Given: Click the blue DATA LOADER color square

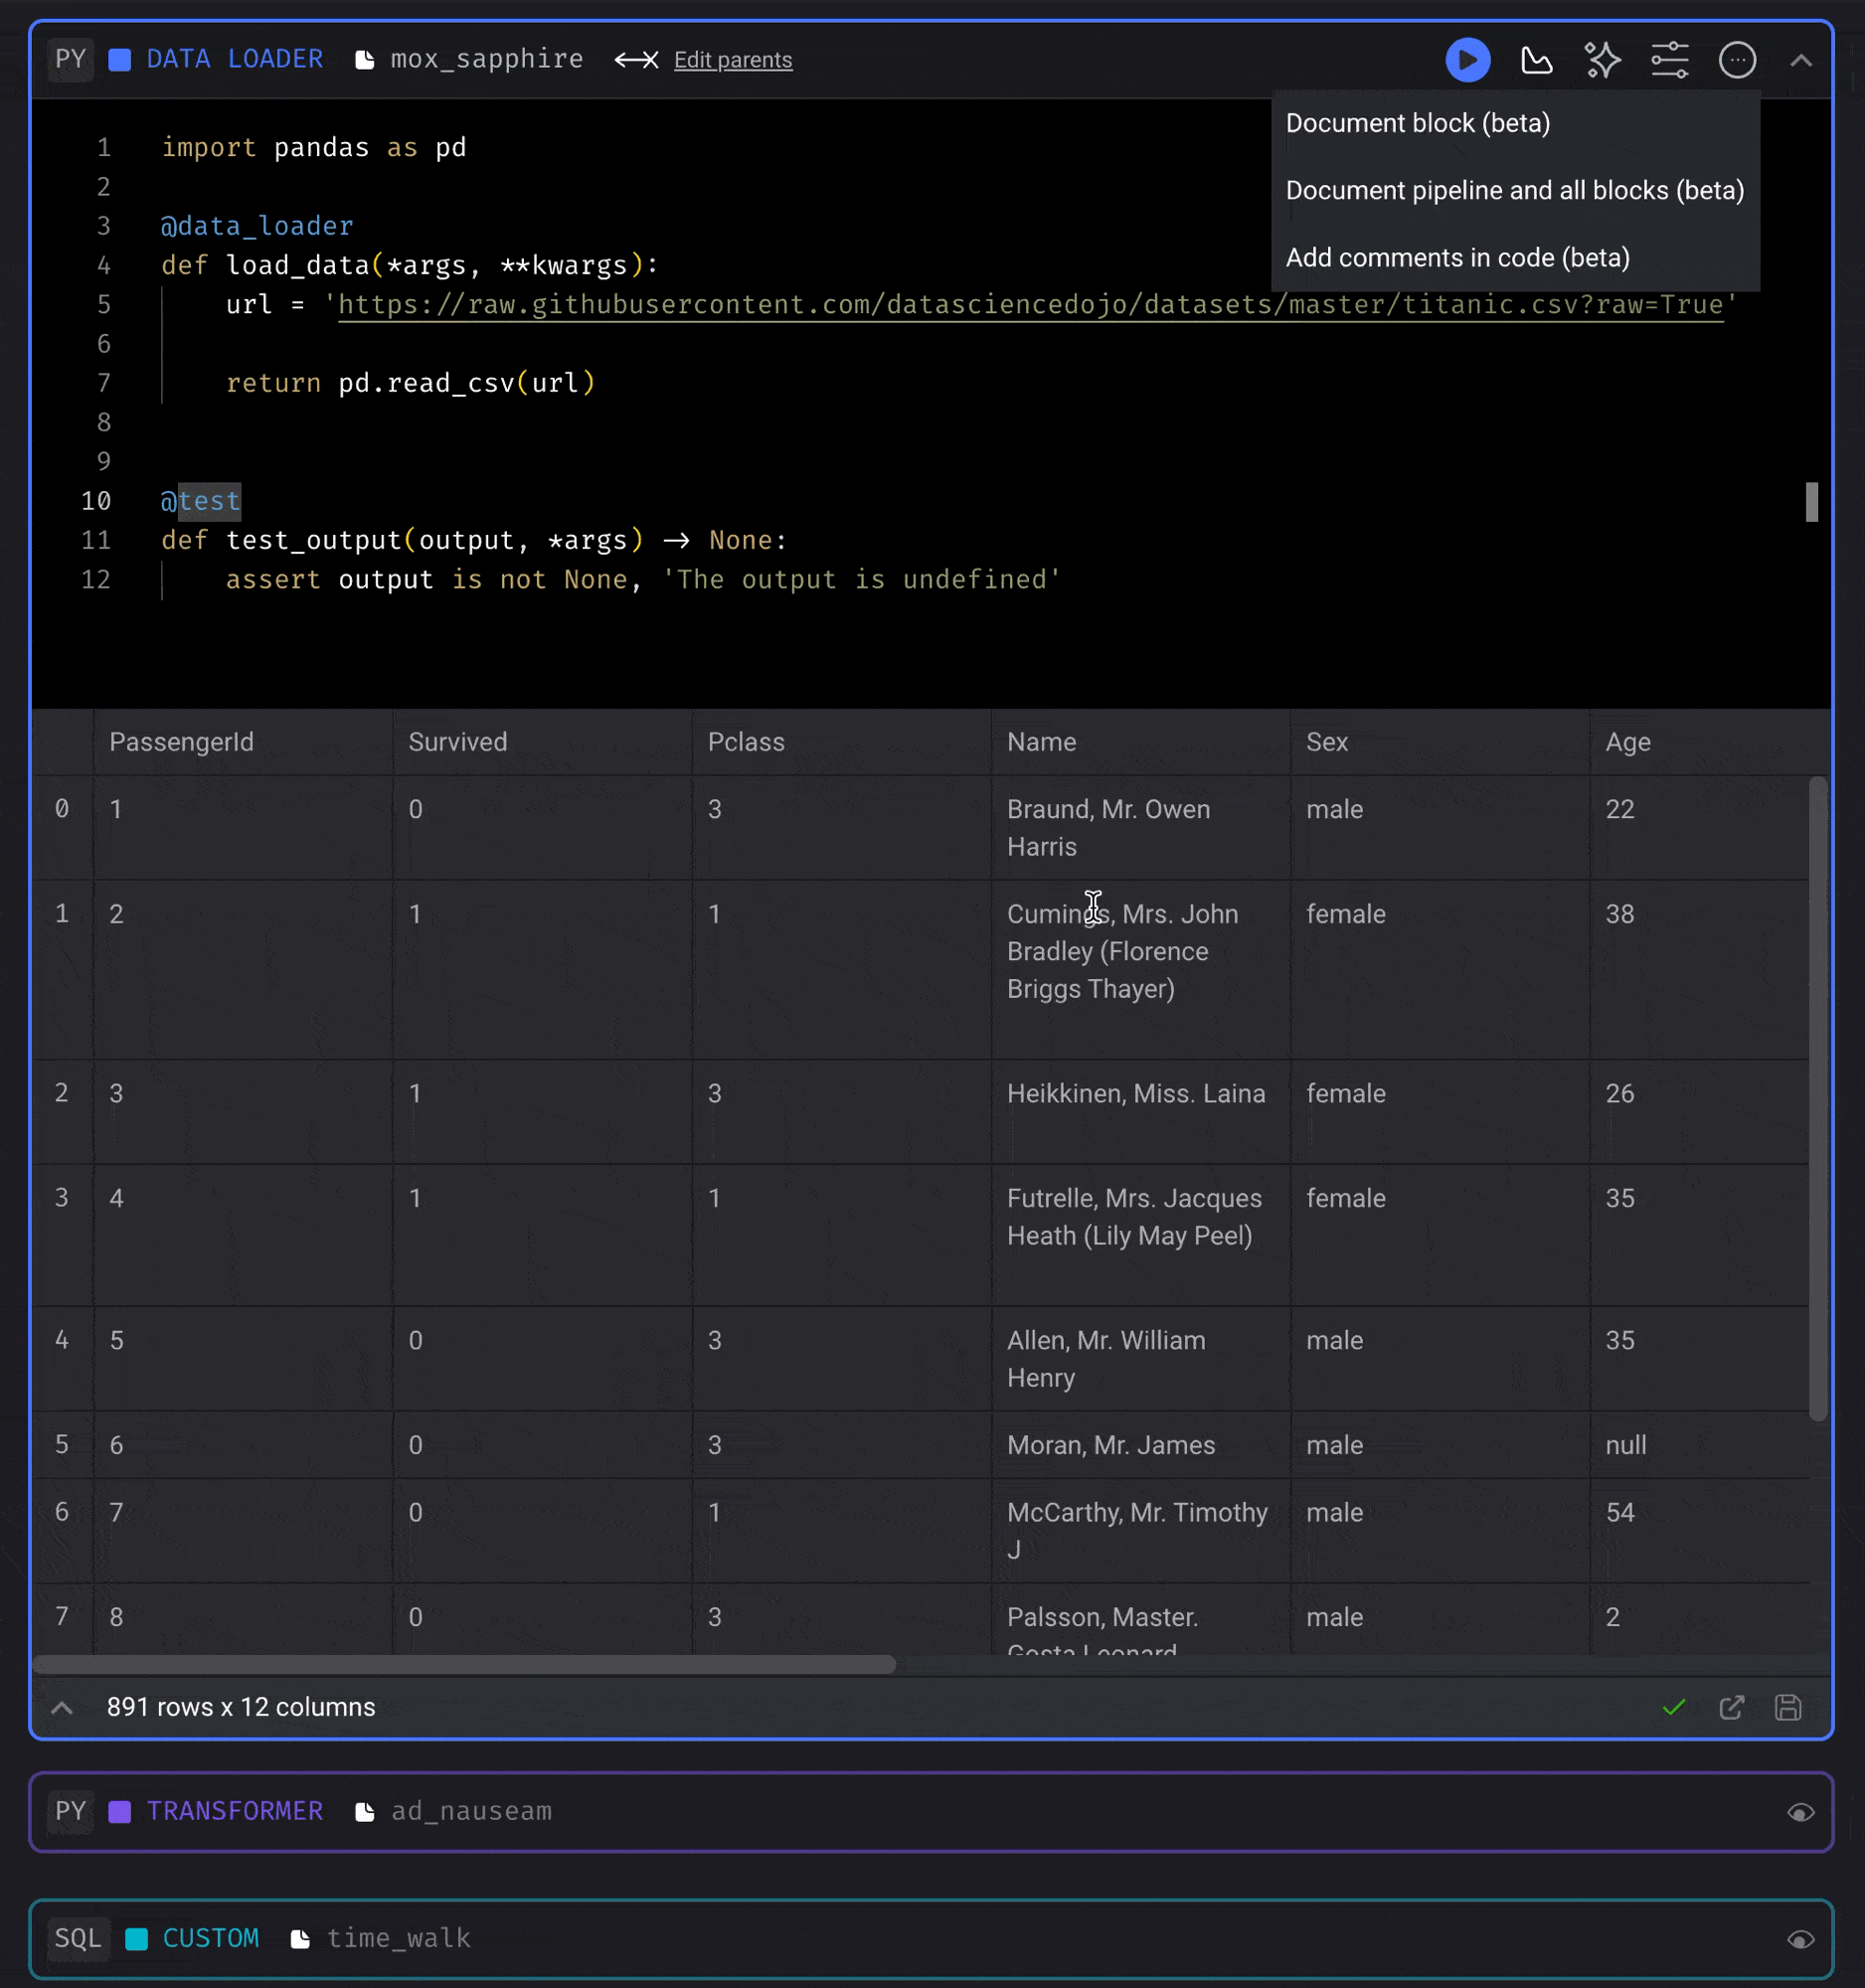Looking at the screenshot, I should pyautogui.click(x=120, y=60).
